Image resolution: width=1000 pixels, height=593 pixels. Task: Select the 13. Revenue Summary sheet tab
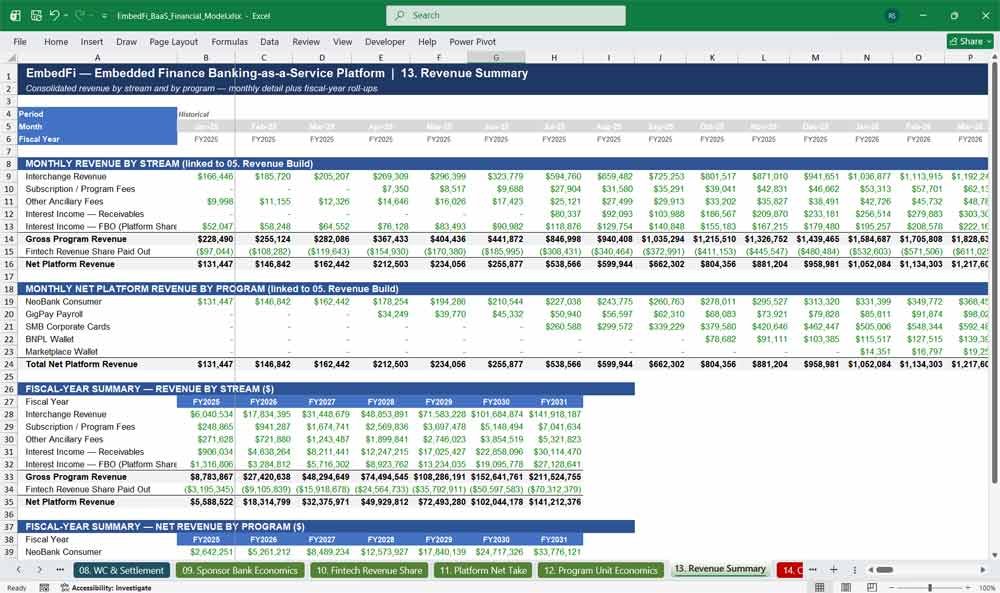click(720, 569)
